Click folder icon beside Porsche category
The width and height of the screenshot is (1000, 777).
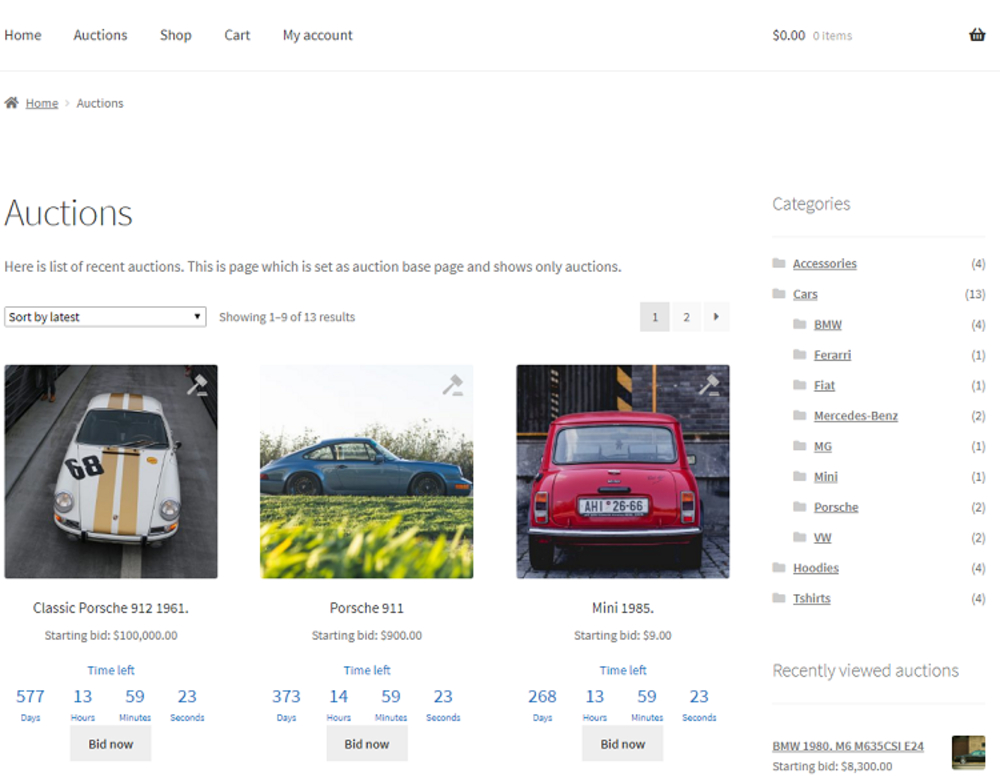click(800, 507)
